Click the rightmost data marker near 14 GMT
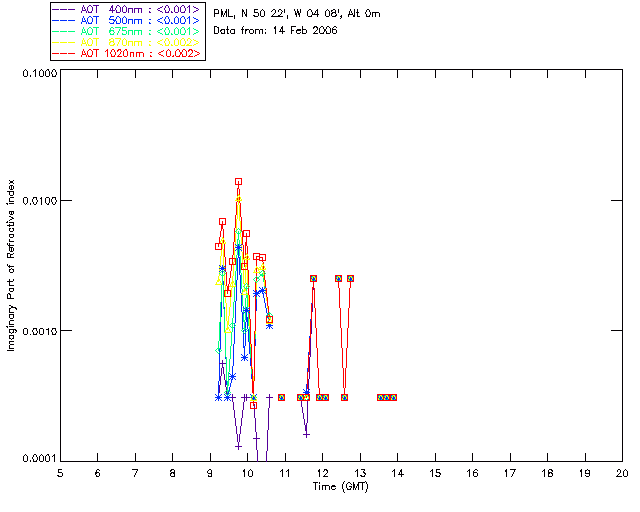Viewport: 640px width, 512px height. (393, 397)
